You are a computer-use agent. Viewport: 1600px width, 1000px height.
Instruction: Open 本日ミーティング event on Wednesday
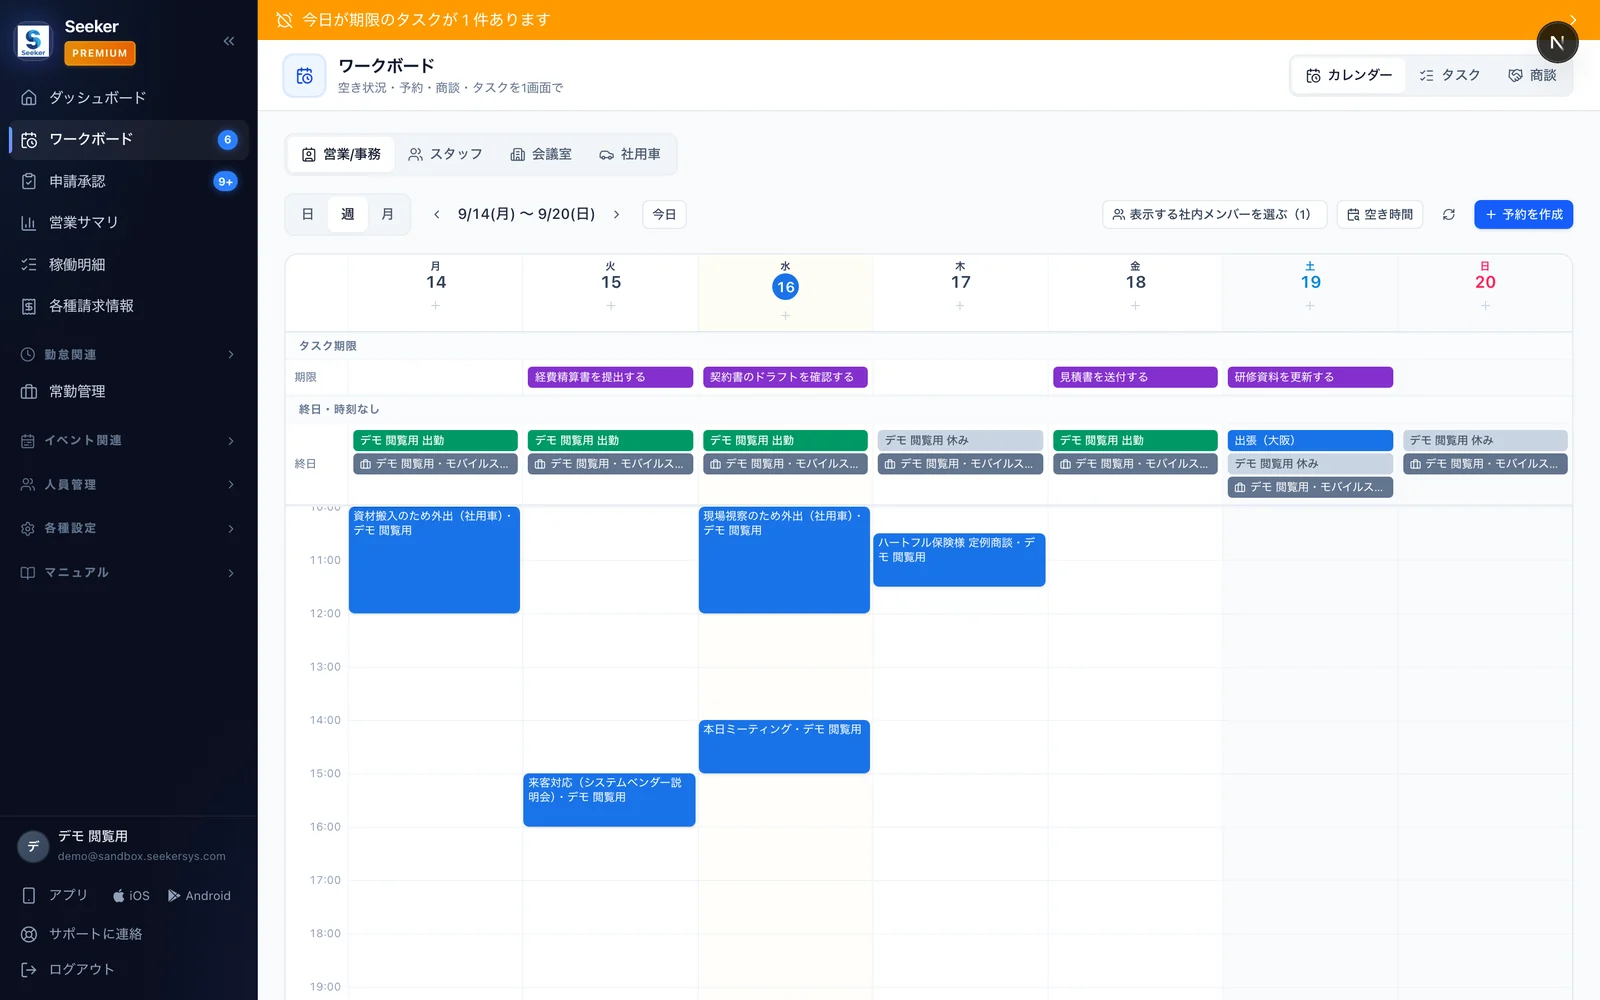(784, 746)
